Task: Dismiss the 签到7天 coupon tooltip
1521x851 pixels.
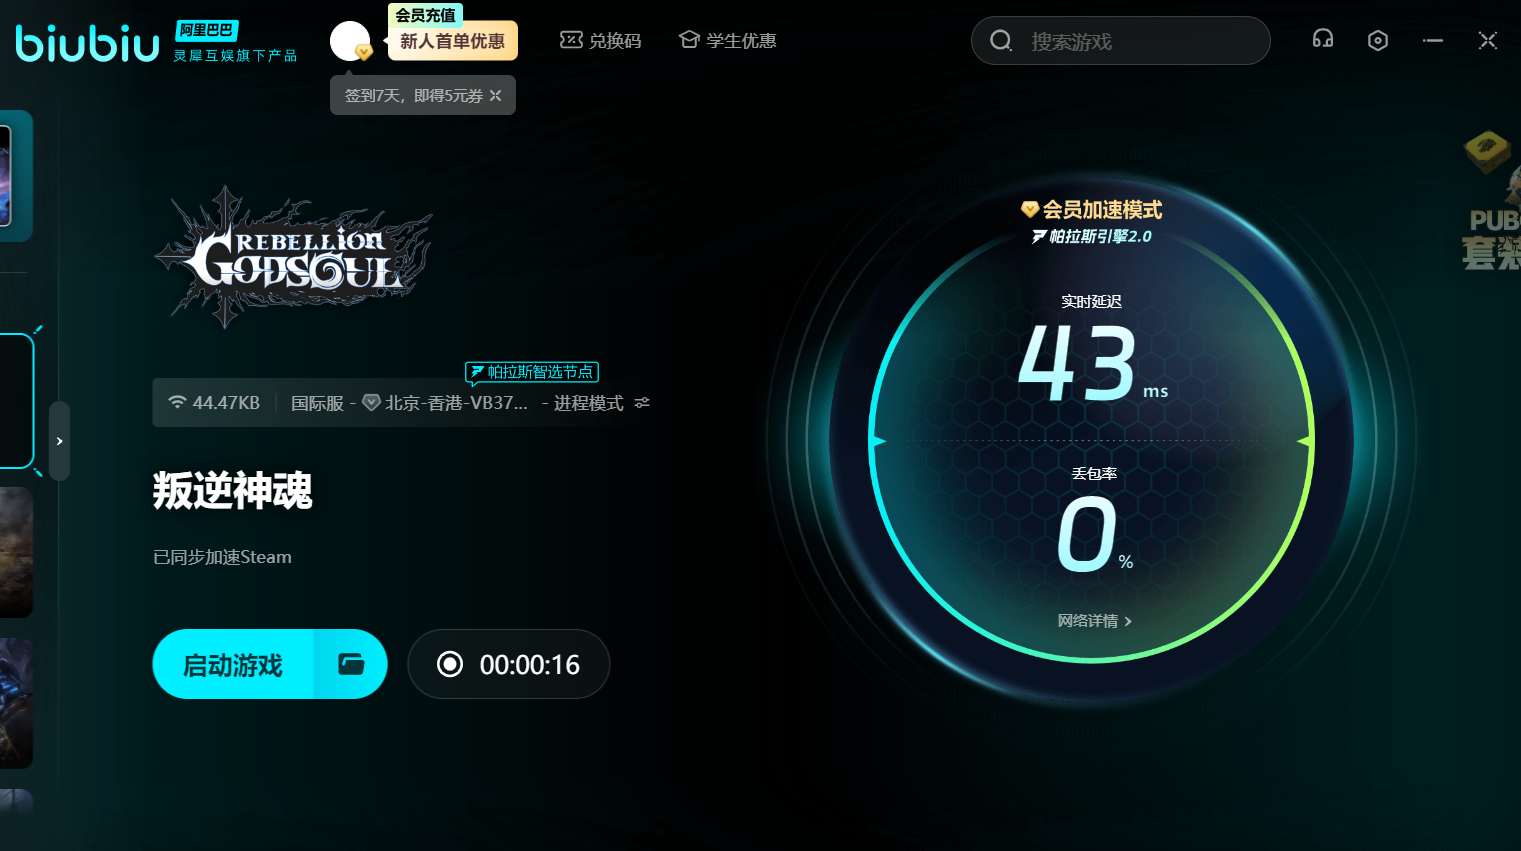Action: 495,96
